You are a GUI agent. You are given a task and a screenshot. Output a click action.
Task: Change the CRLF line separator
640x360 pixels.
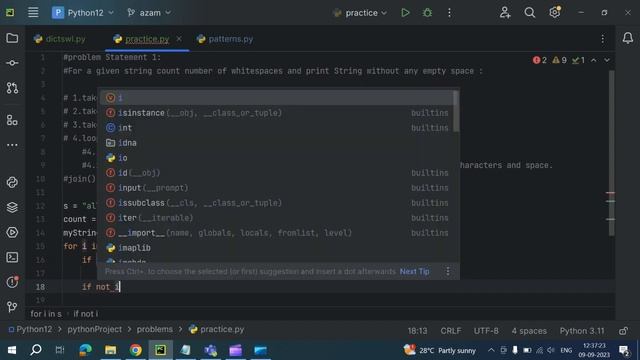451,331
